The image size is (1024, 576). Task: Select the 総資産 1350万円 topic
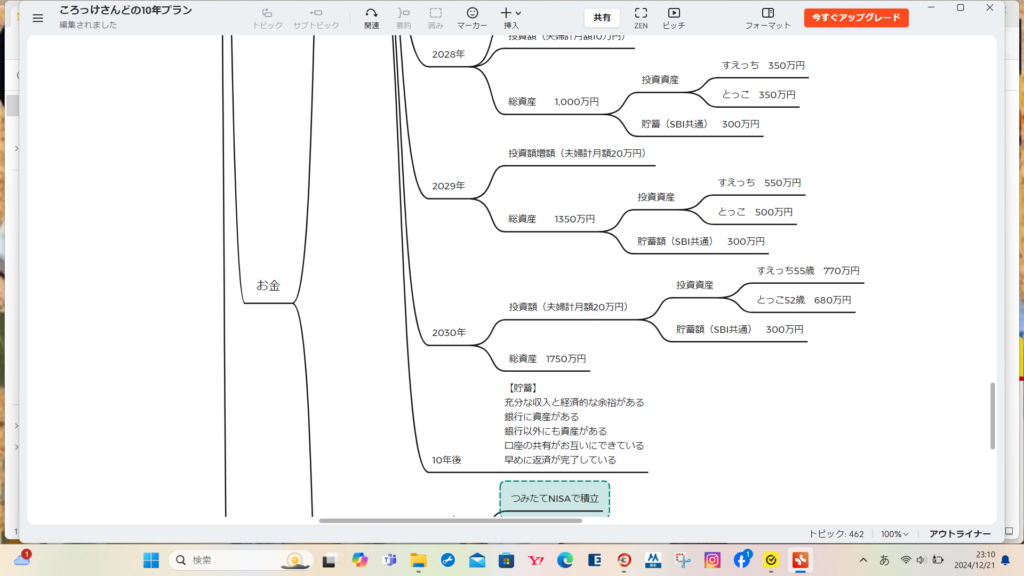pos(551,219)
